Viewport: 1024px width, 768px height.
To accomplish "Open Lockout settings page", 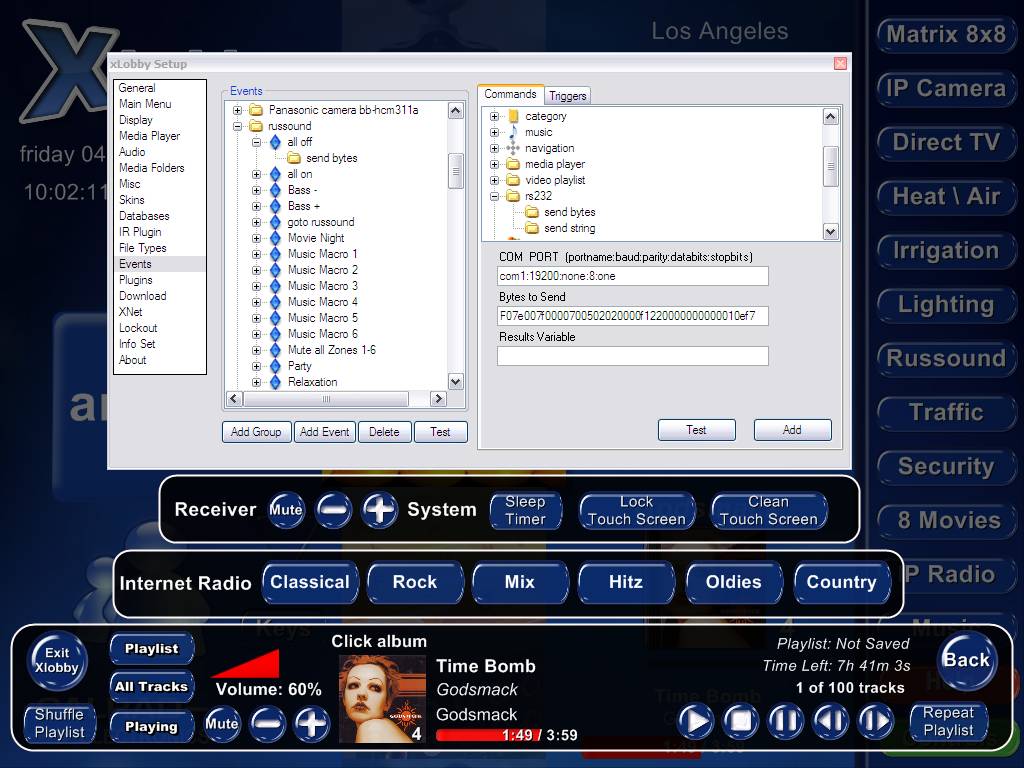I will [138, 328].
